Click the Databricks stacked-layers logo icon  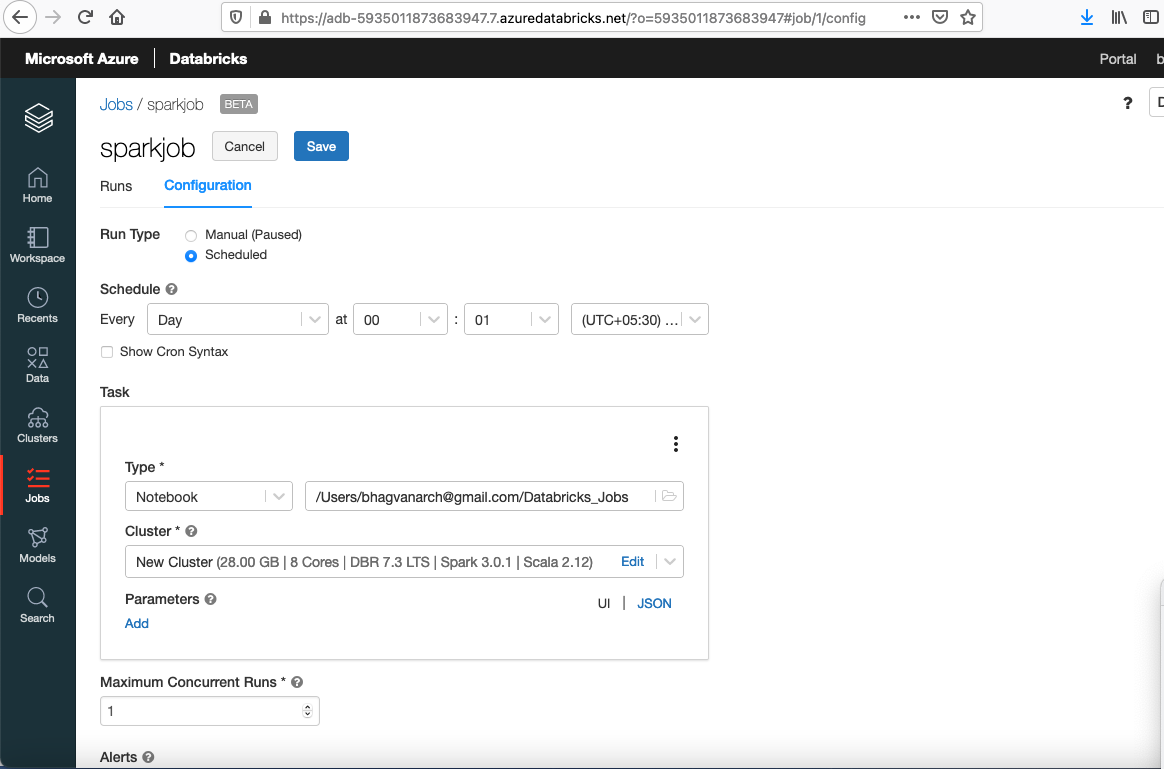tap(38, 118)
